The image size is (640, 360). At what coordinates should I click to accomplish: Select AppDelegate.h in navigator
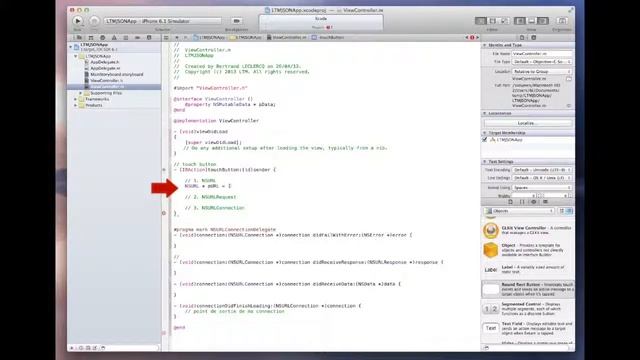(x=104, y=62)
